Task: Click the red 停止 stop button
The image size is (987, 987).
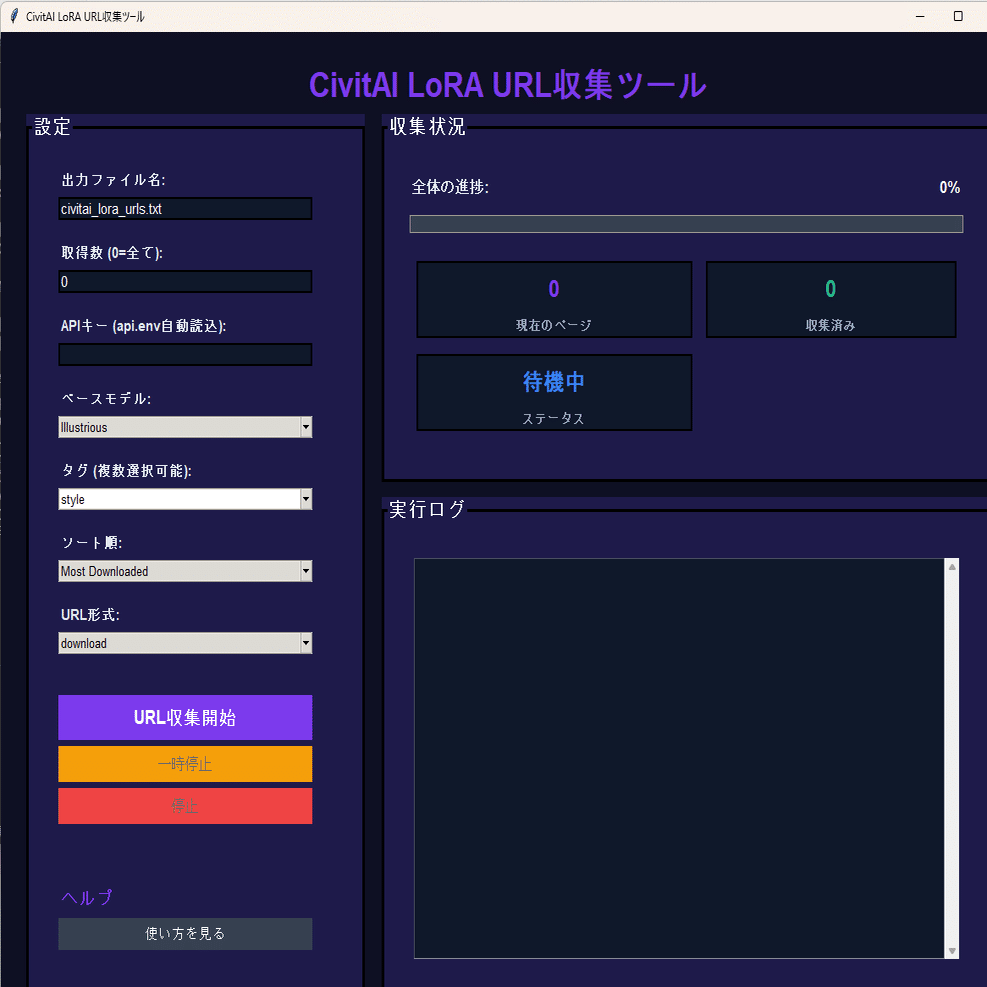Action: coord(185,806)
